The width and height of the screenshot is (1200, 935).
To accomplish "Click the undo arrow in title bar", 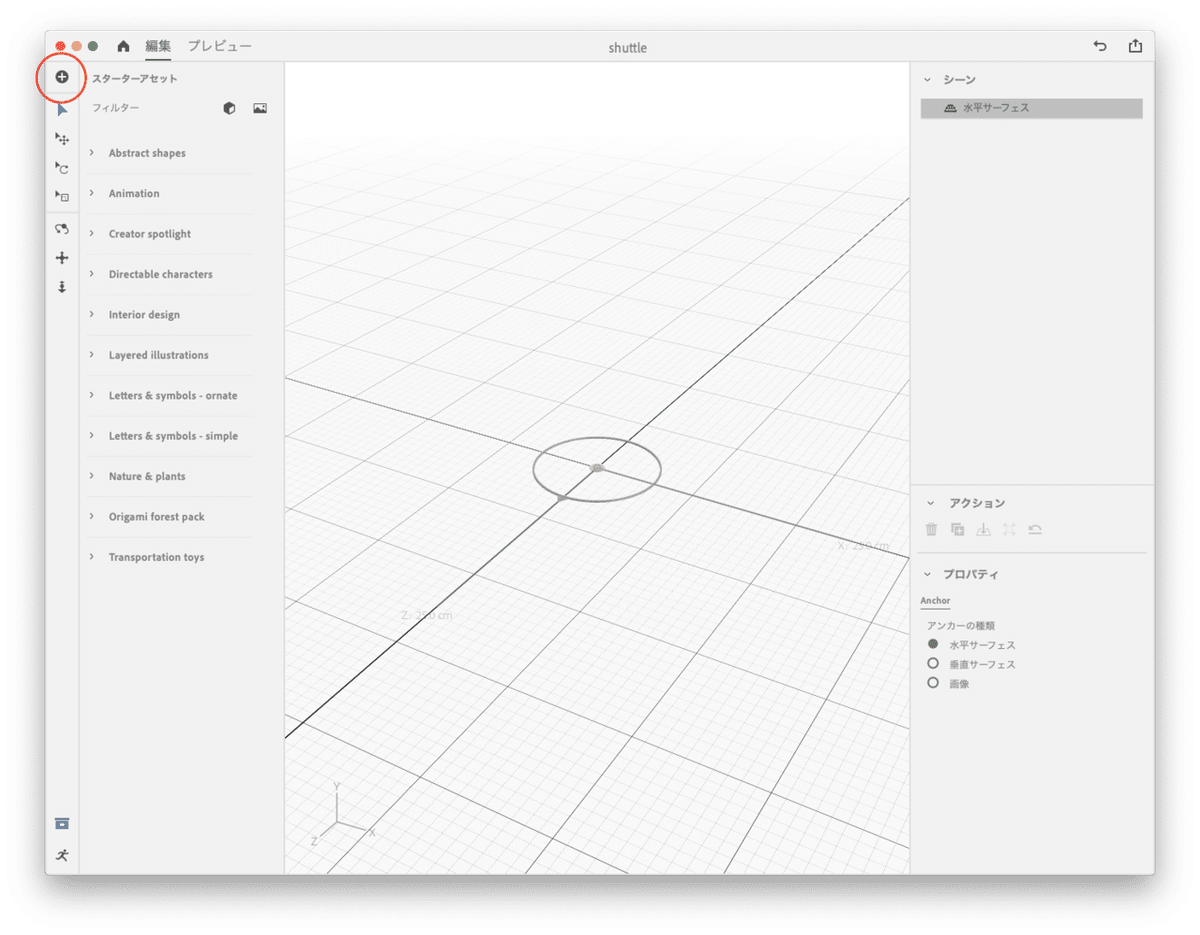I will (1100, 46).
